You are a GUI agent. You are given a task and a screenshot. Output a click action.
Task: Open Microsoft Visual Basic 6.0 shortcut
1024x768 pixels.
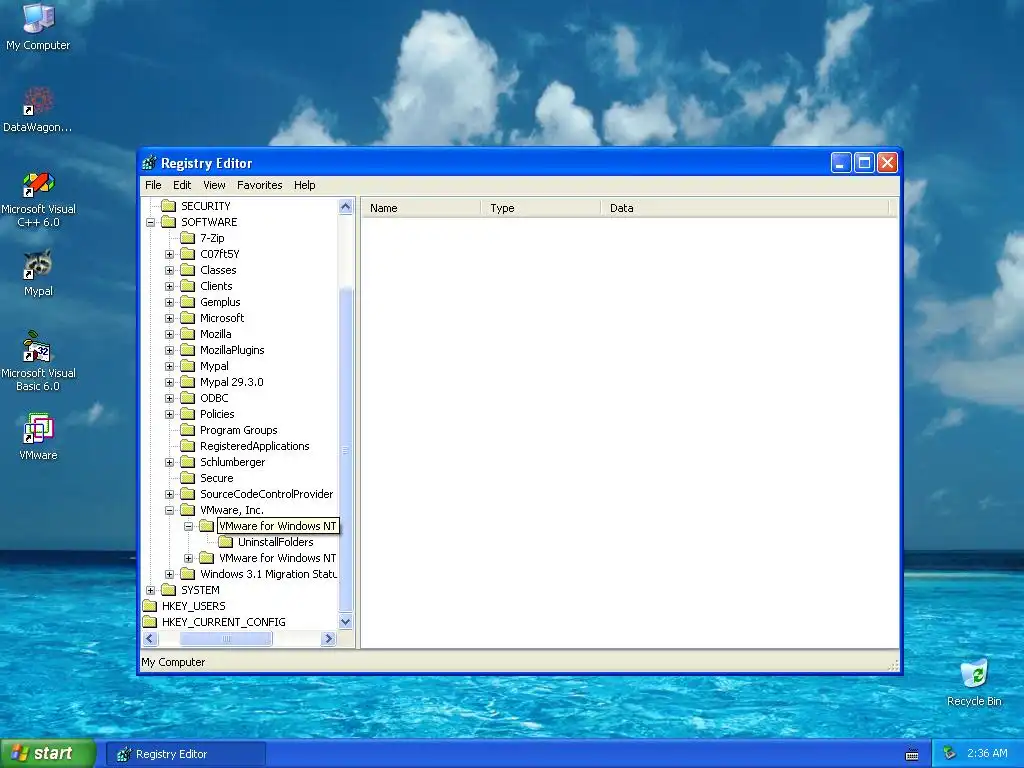[x=38, y=360]
